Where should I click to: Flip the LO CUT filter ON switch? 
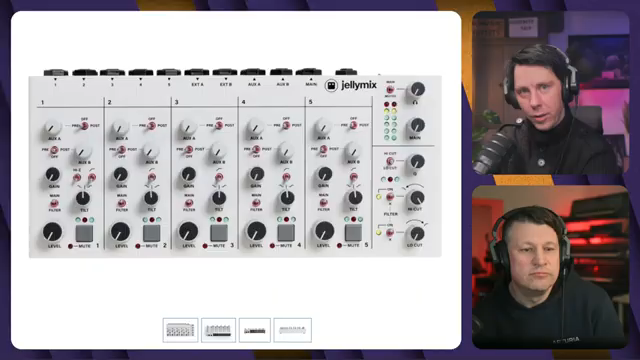pos(390,233)
